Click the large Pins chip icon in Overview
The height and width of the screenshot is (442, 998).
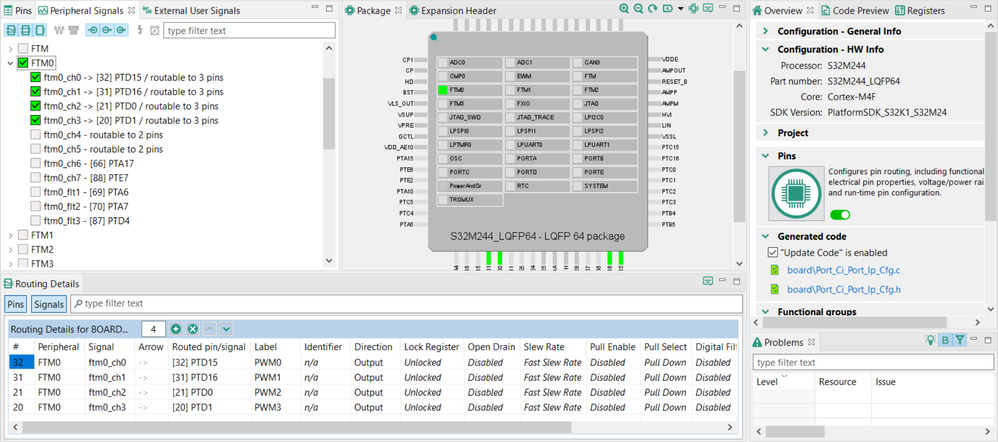[794, 193]
